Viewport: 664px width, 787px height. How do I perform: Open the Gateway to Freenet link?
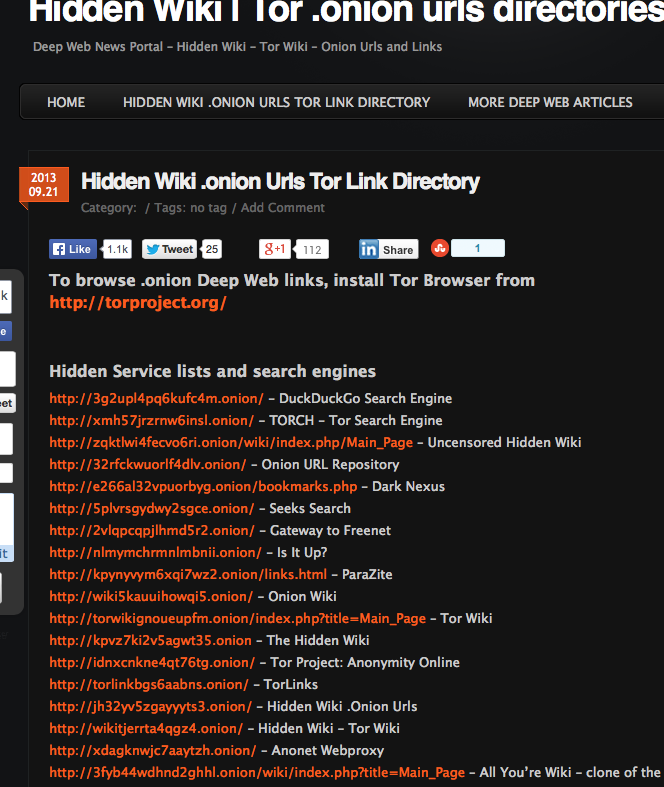click(x=152, y=531)
